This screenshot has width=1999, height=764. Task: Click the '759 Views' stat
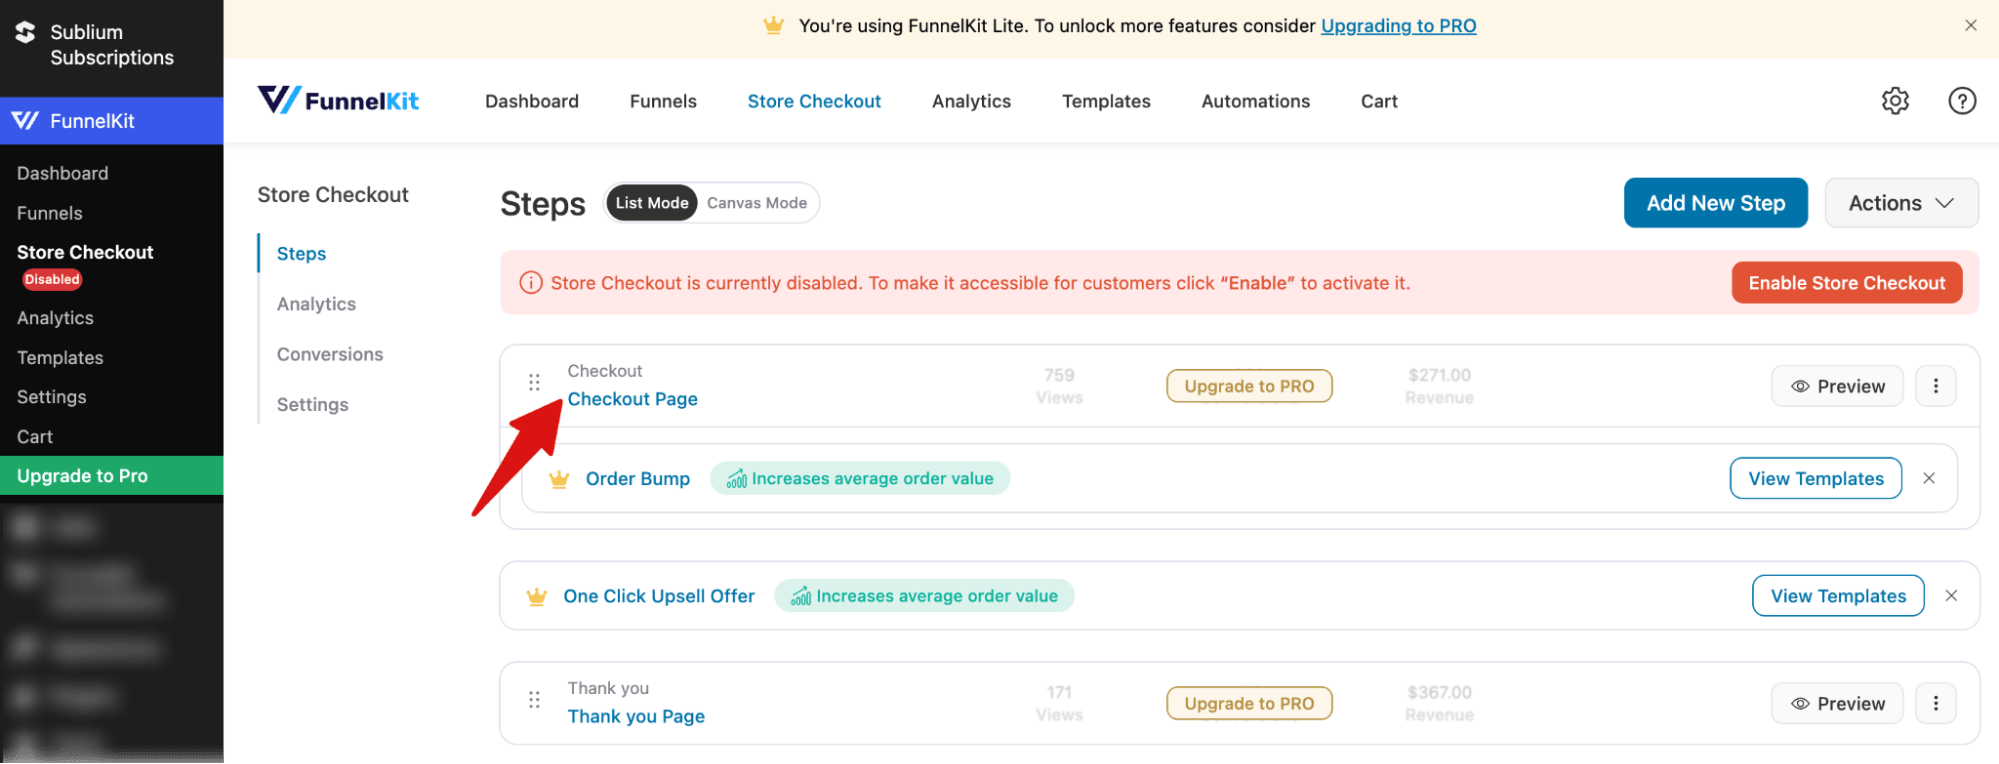1059,386
